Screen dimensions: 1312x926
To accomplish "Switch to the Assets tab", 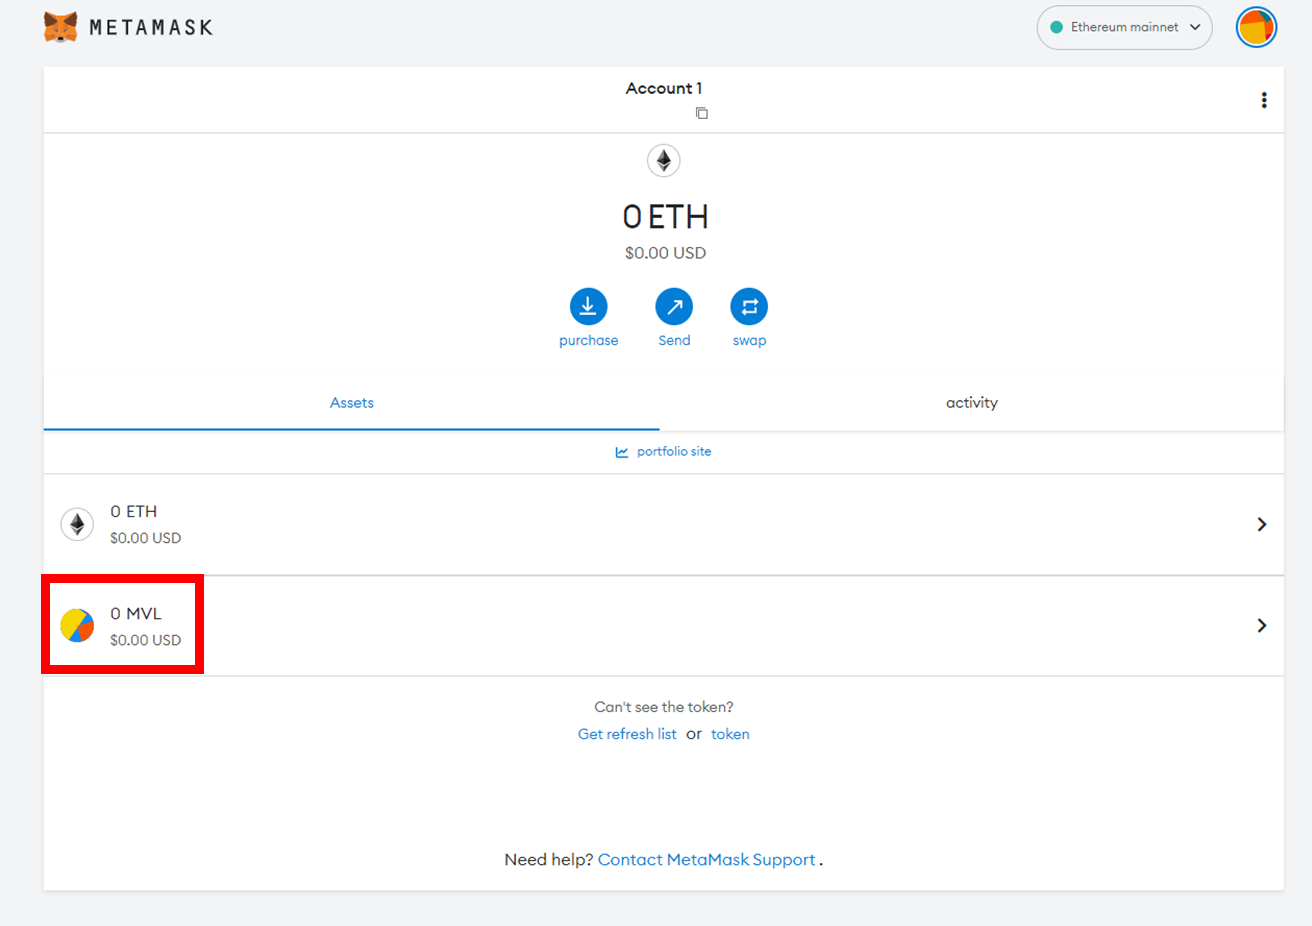I will [x=352, y=403].
